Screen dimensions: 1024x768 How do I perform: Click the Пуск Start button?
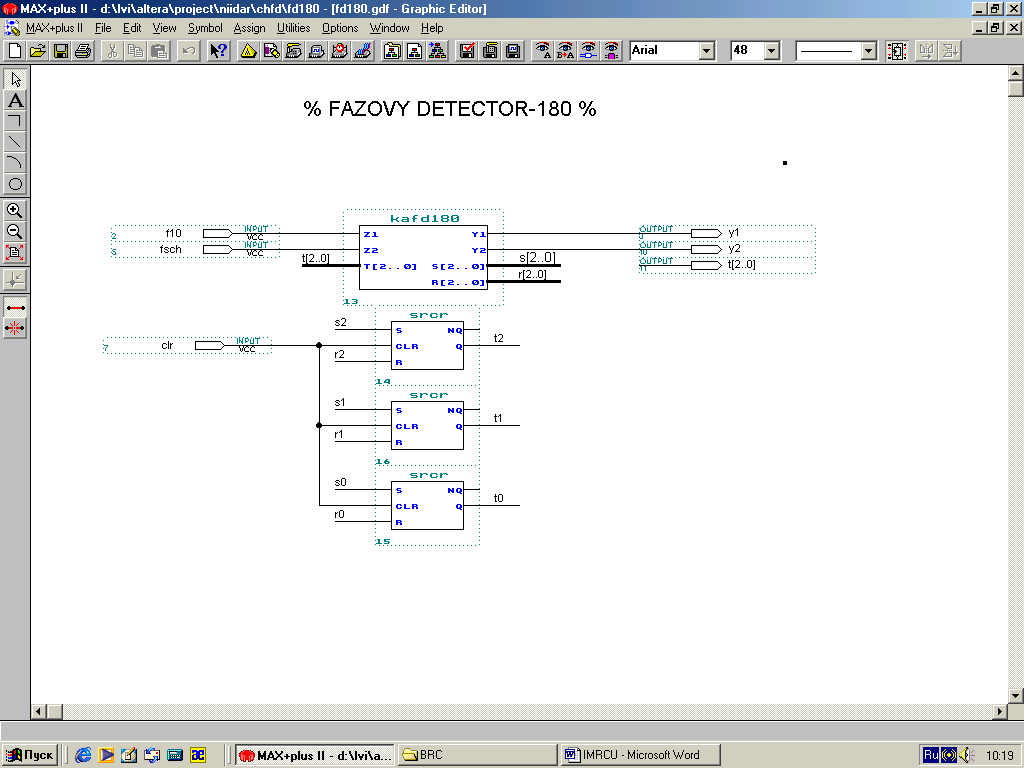[x=30, y=755]
